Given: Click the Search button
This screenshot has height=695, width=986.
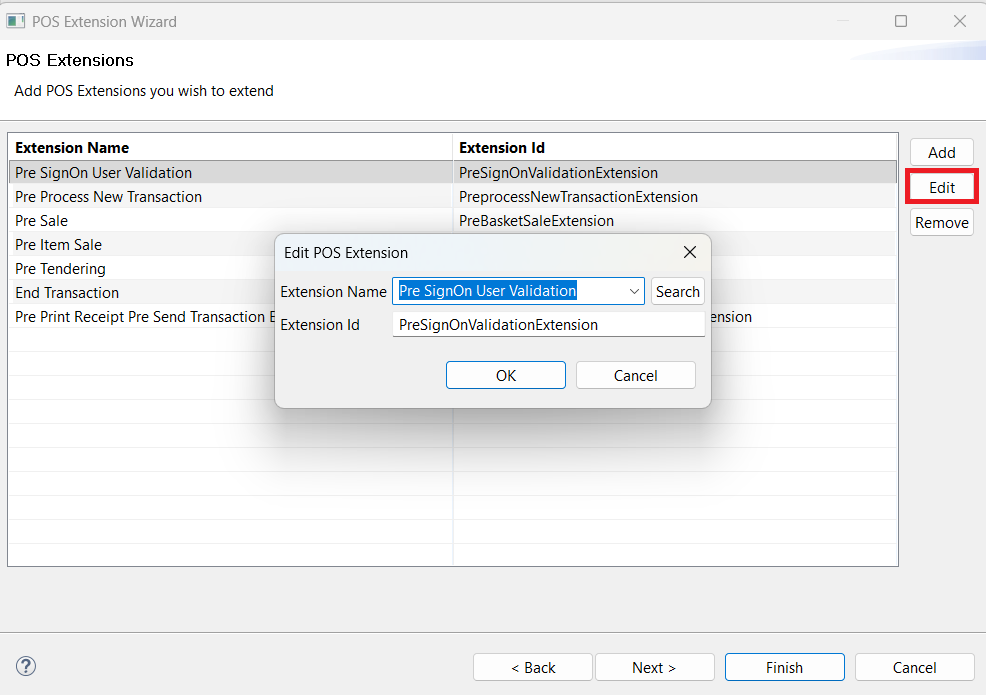Looking at the screenshot, I should pos(677,291).
